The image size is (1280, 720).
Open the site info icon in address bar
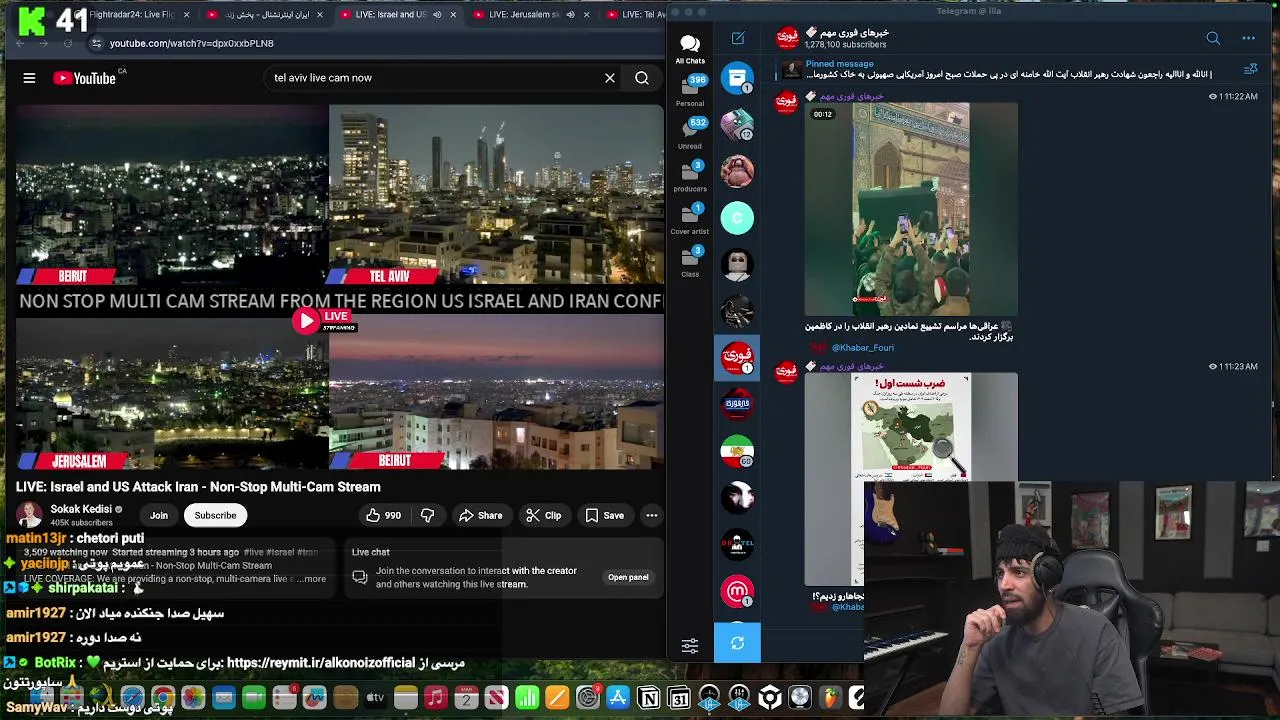[96, 43]
